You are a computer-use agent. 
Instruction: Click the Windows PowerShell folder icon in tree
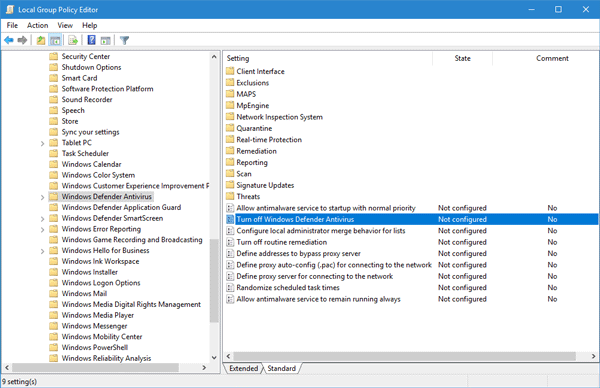tap(54, 347)
